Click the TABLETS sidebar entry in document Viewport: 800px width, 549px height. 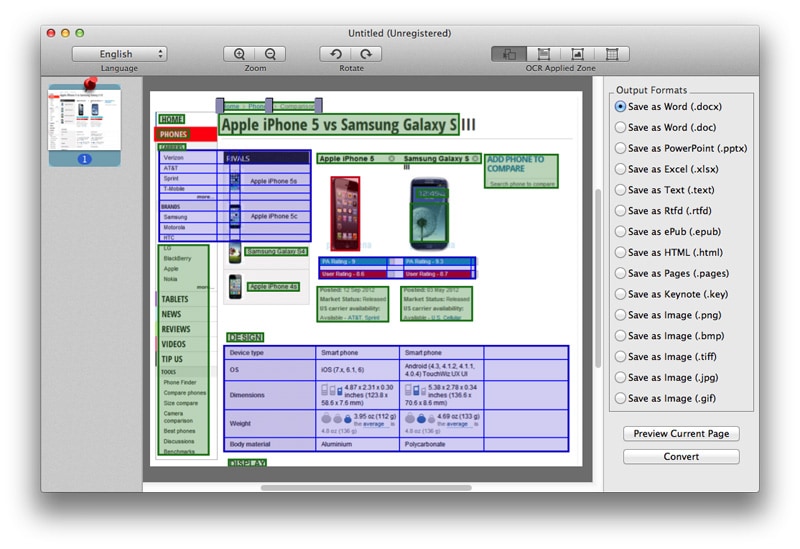pos(175,300)
